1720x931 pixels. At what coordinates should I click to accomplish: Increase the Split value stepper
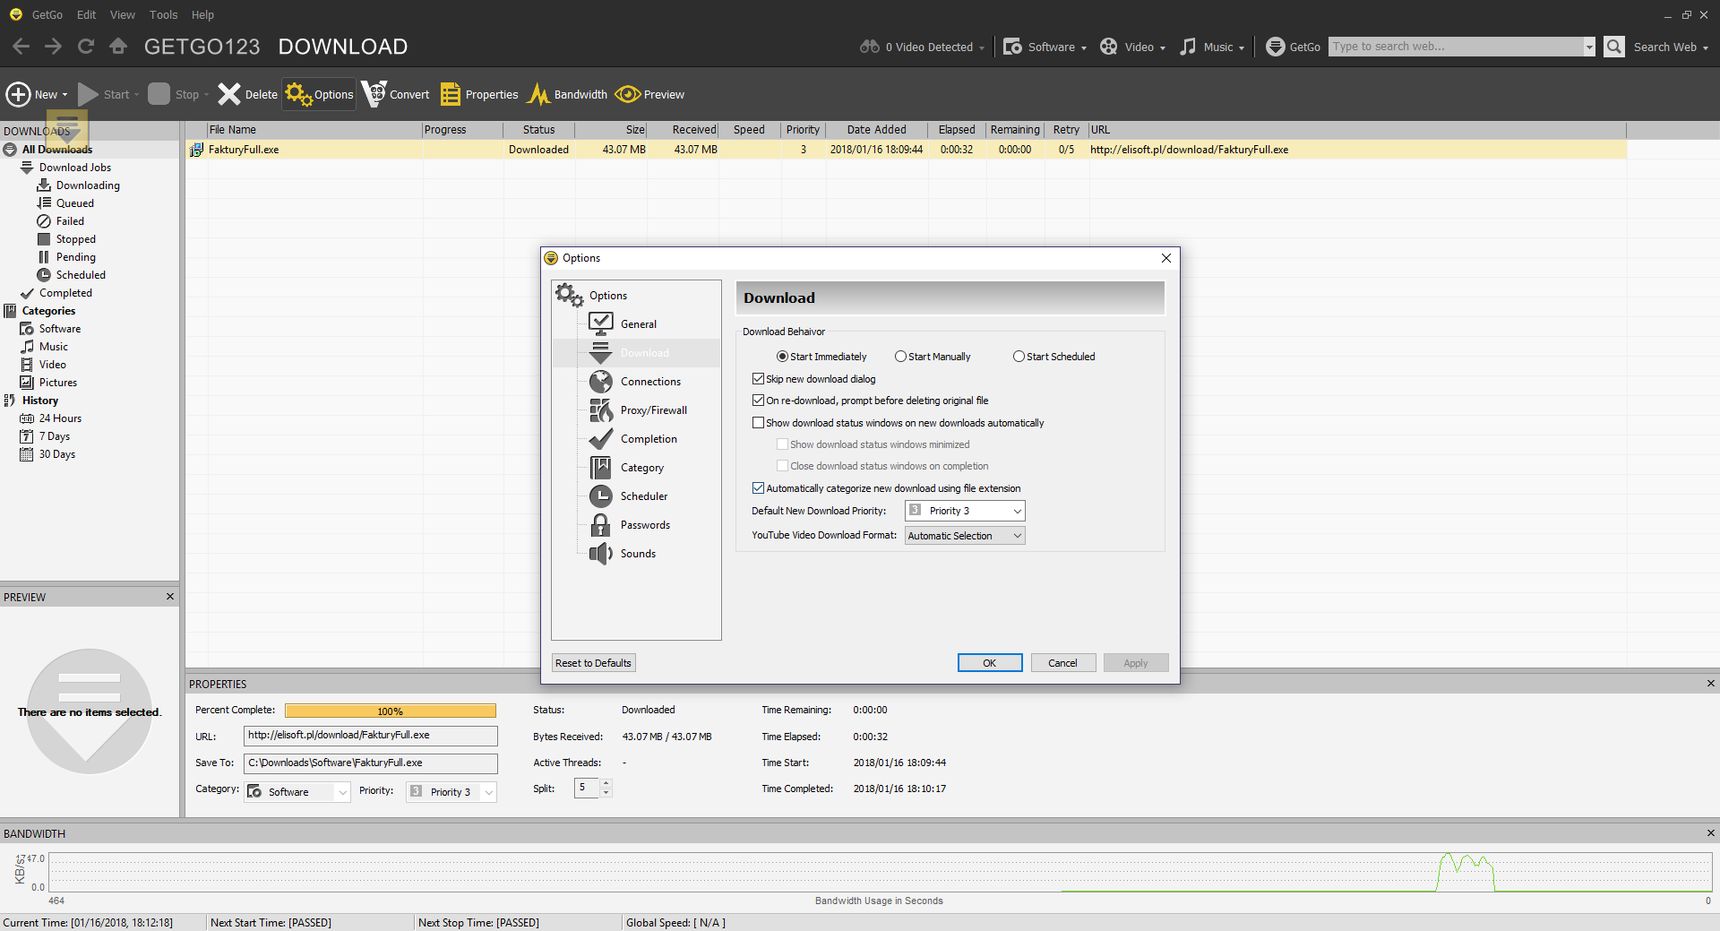pos(606,783)
